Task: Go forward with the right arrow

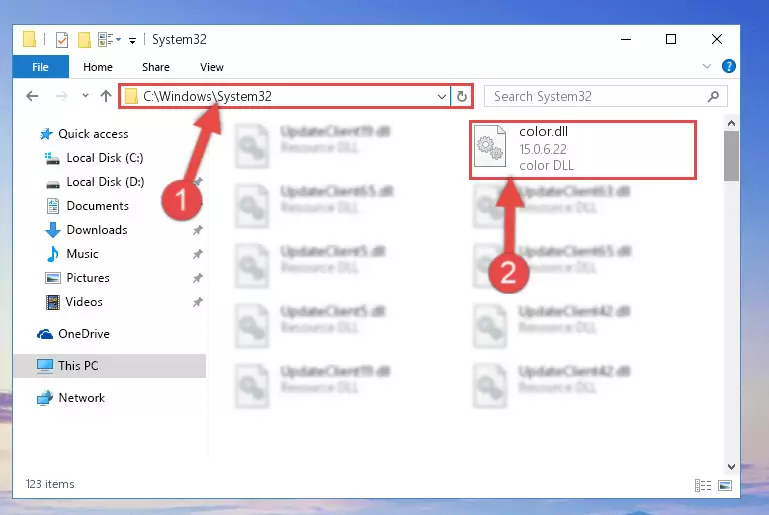Action: 61,96
